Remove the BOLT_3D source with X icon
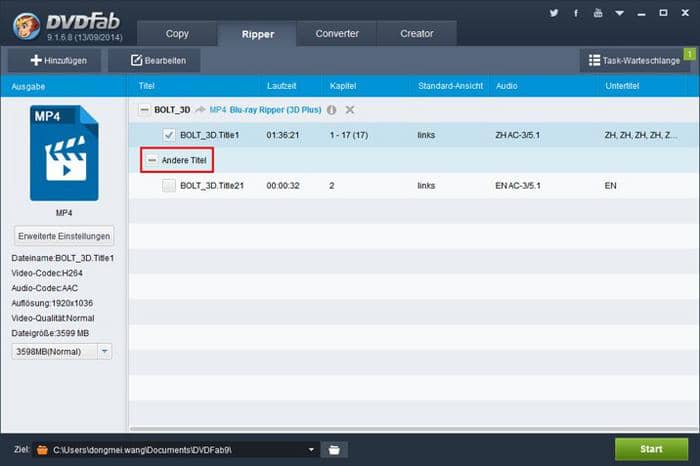This screenshot has height=466, width=700. pos(350,110)
